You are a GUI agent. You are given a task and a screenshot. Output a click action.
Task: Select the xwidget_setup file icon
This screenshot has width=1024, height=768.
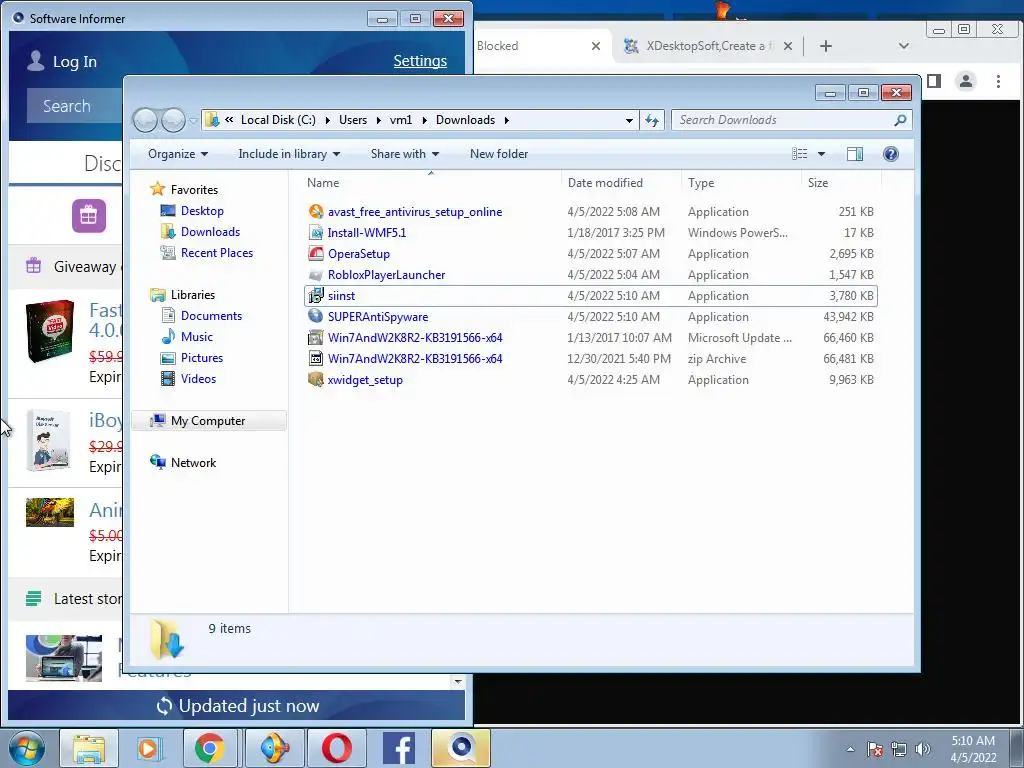pos(316,379)
